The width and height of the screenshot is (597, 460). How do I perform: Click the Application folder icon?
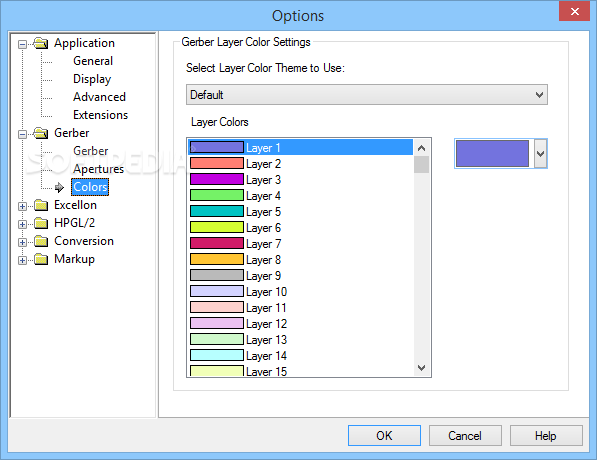[x=41, y=43]
